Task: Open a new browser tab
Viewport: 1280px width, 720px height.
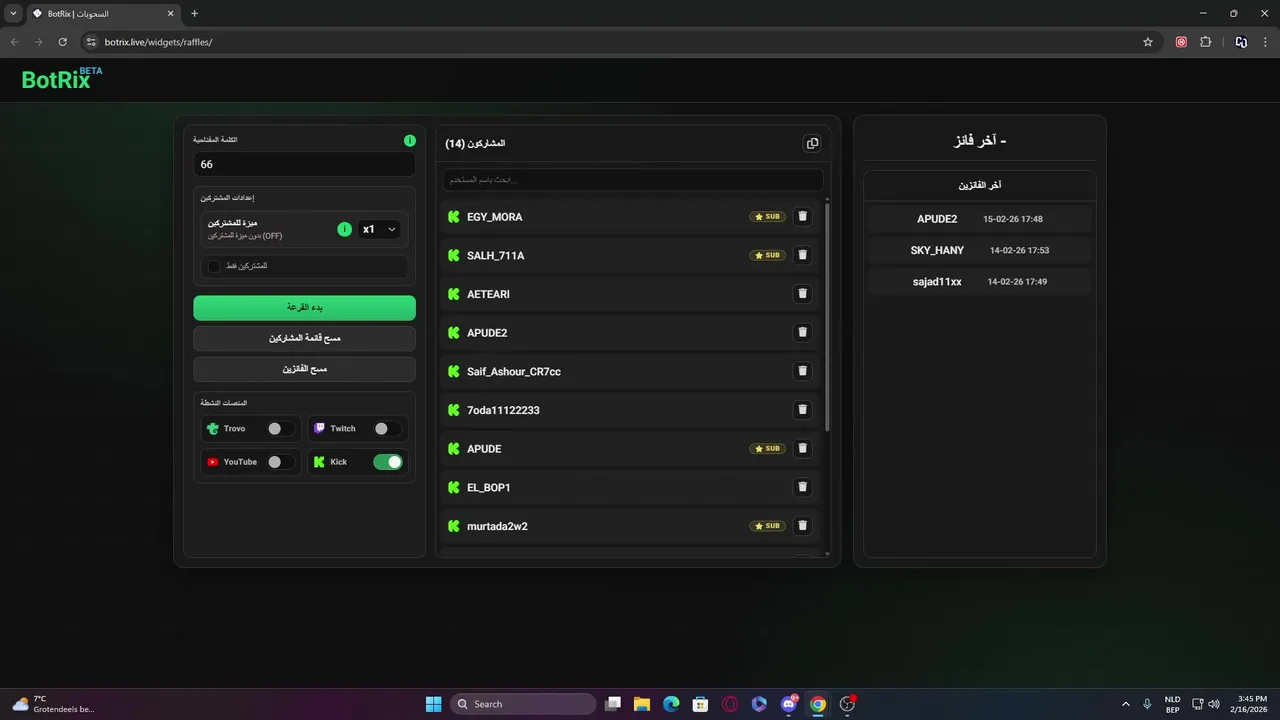Action: tap(195, 14)
